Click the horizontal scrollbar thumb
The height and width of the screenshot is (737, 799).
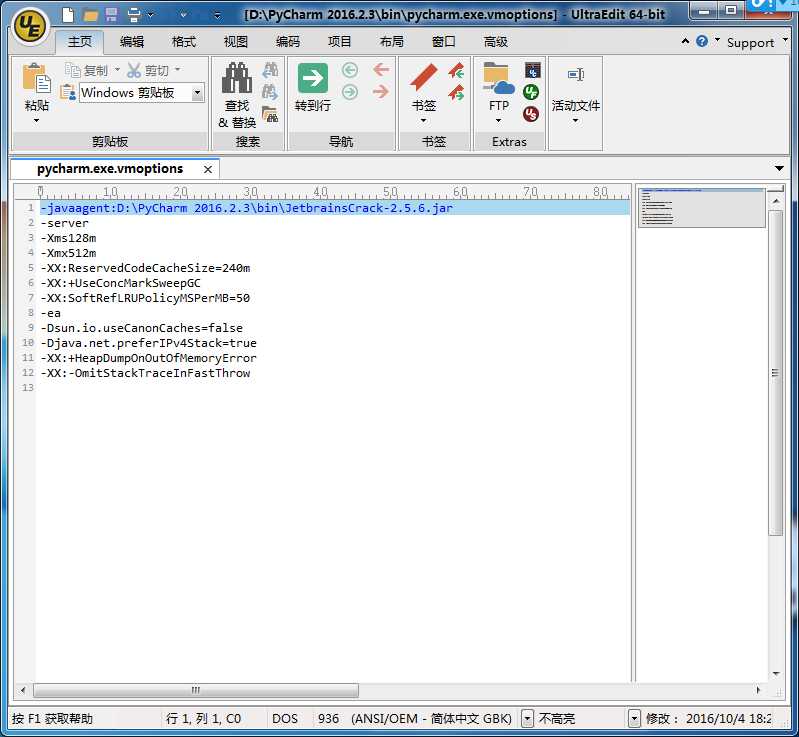(x=196, y=690)
